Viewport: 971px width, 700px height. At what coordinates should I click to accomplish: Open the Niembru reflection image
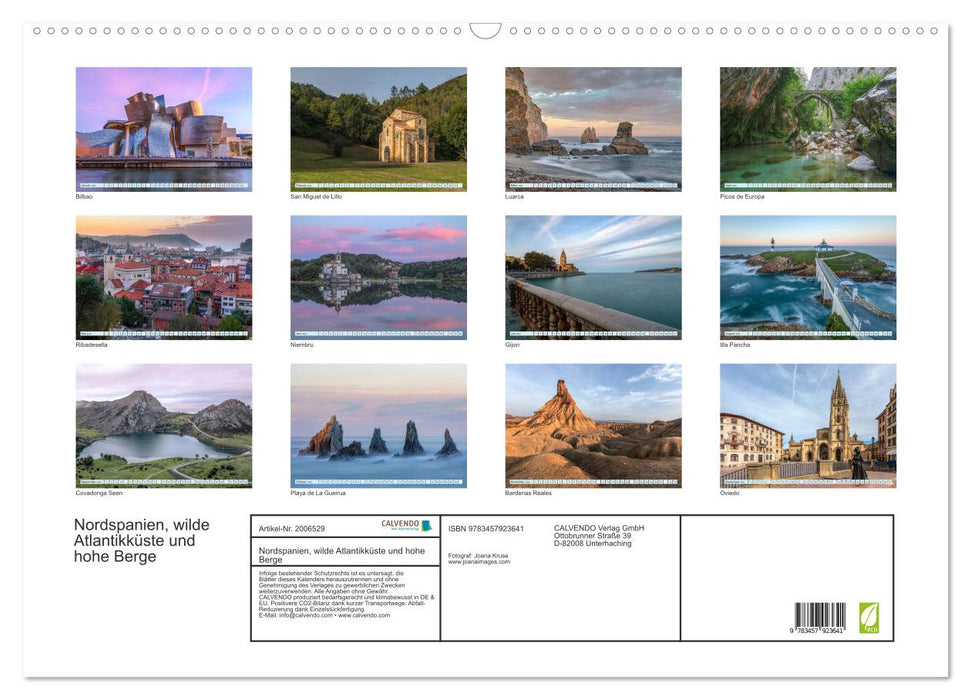click(x=378, y=270)
